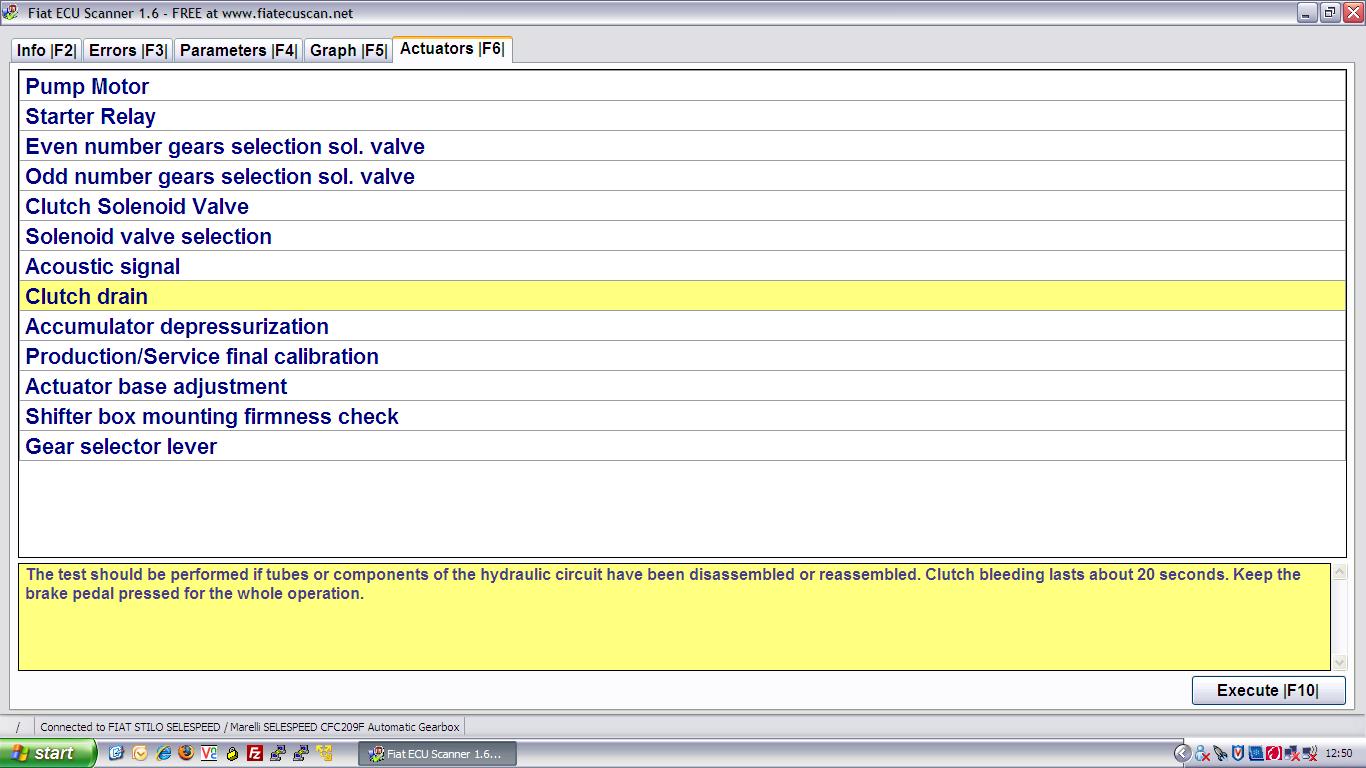Click the 12:50 taskbar clock
The height and width of the screenshot is (768, 1366).
click(1339, 753)
